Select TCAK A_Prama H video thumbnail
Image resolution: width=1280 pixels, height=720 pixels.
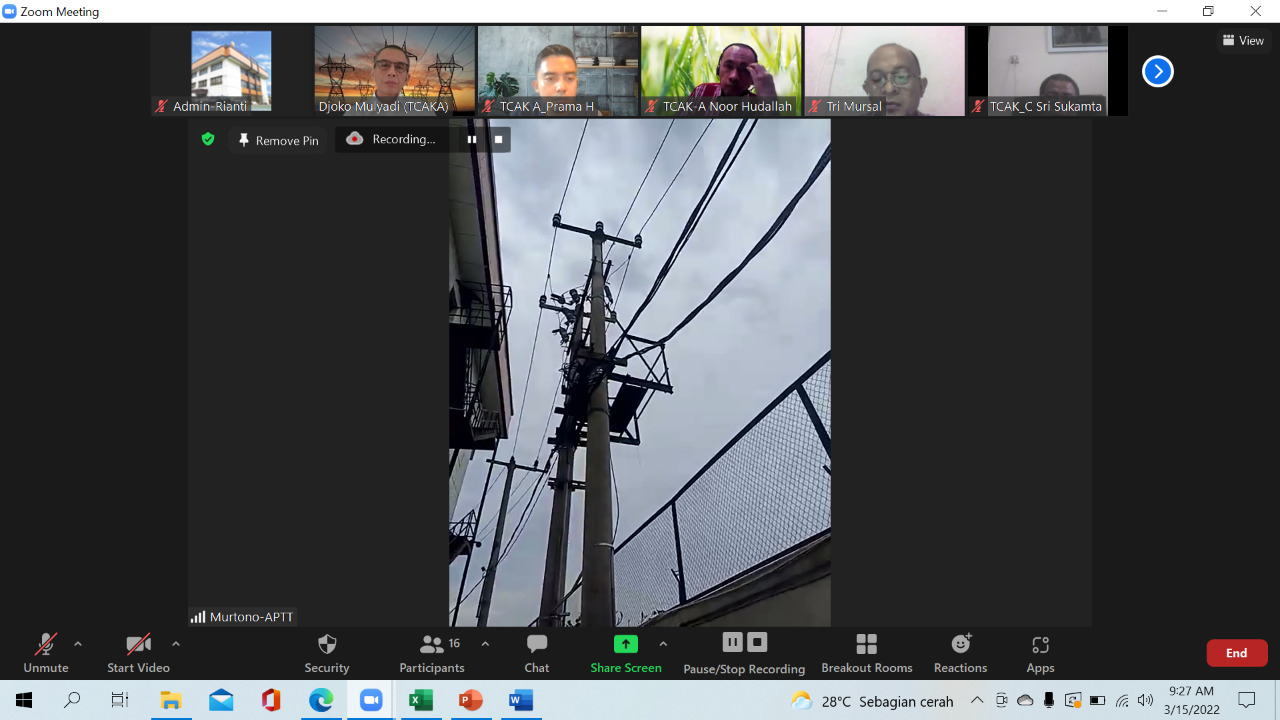[x=558, y=71]
